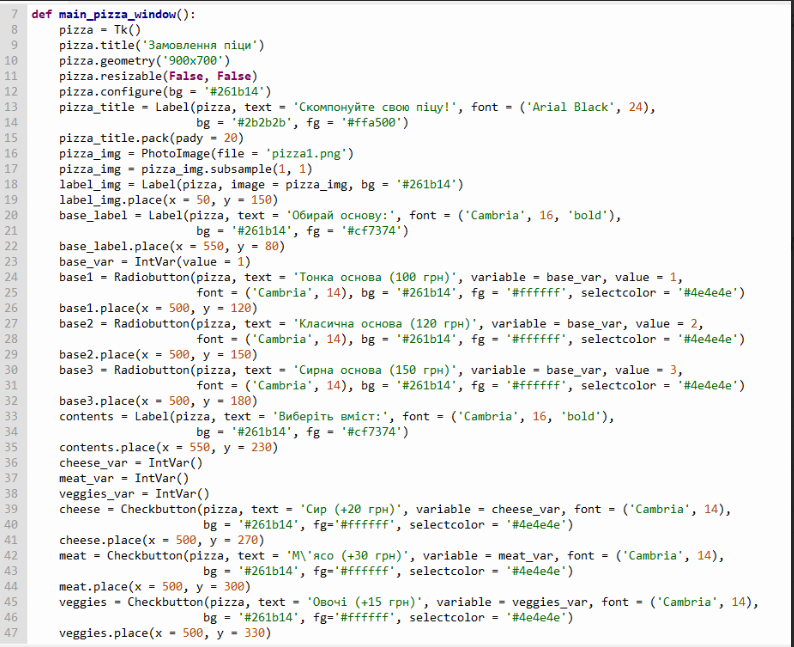
Task: Click contents.place on line 35
Action: 106,448
